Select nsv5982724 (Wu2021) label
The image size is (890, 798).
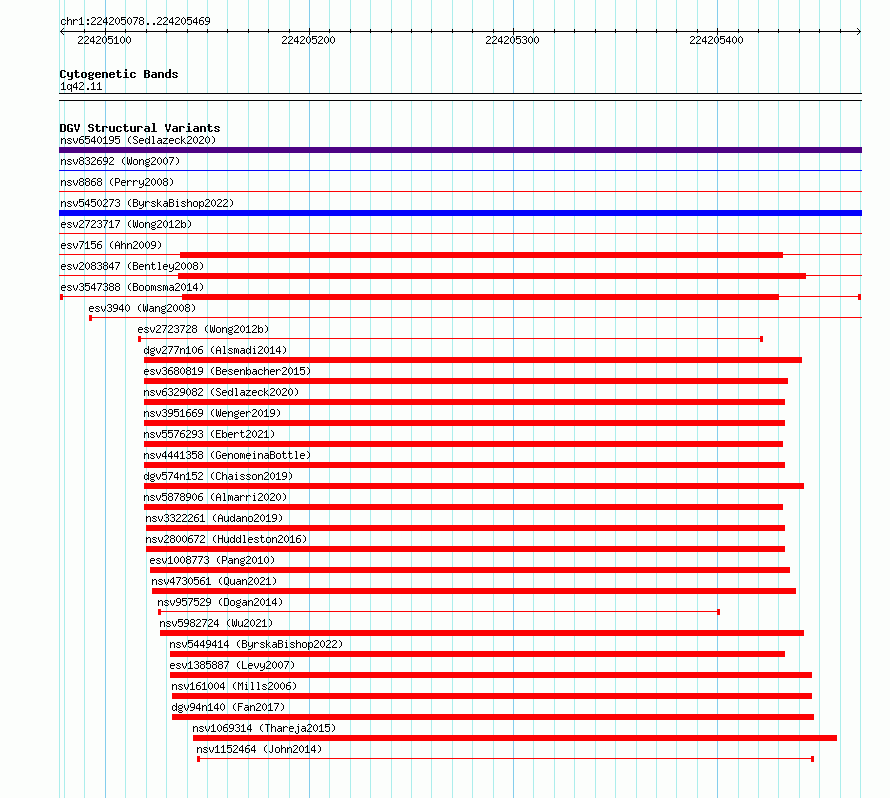tap(216, 623)
